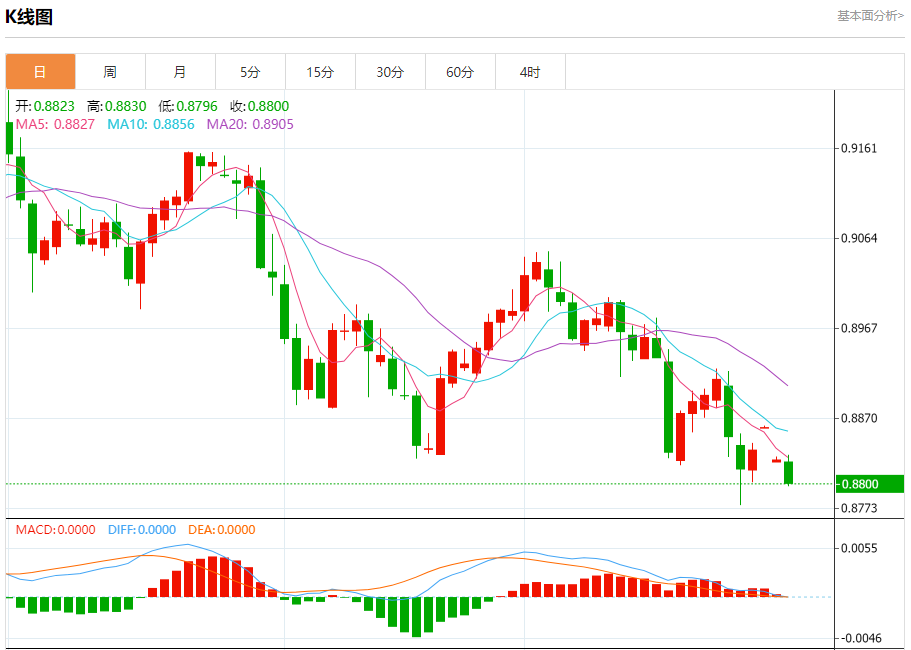Select the 日 daily chart tab

coord(40,71)
